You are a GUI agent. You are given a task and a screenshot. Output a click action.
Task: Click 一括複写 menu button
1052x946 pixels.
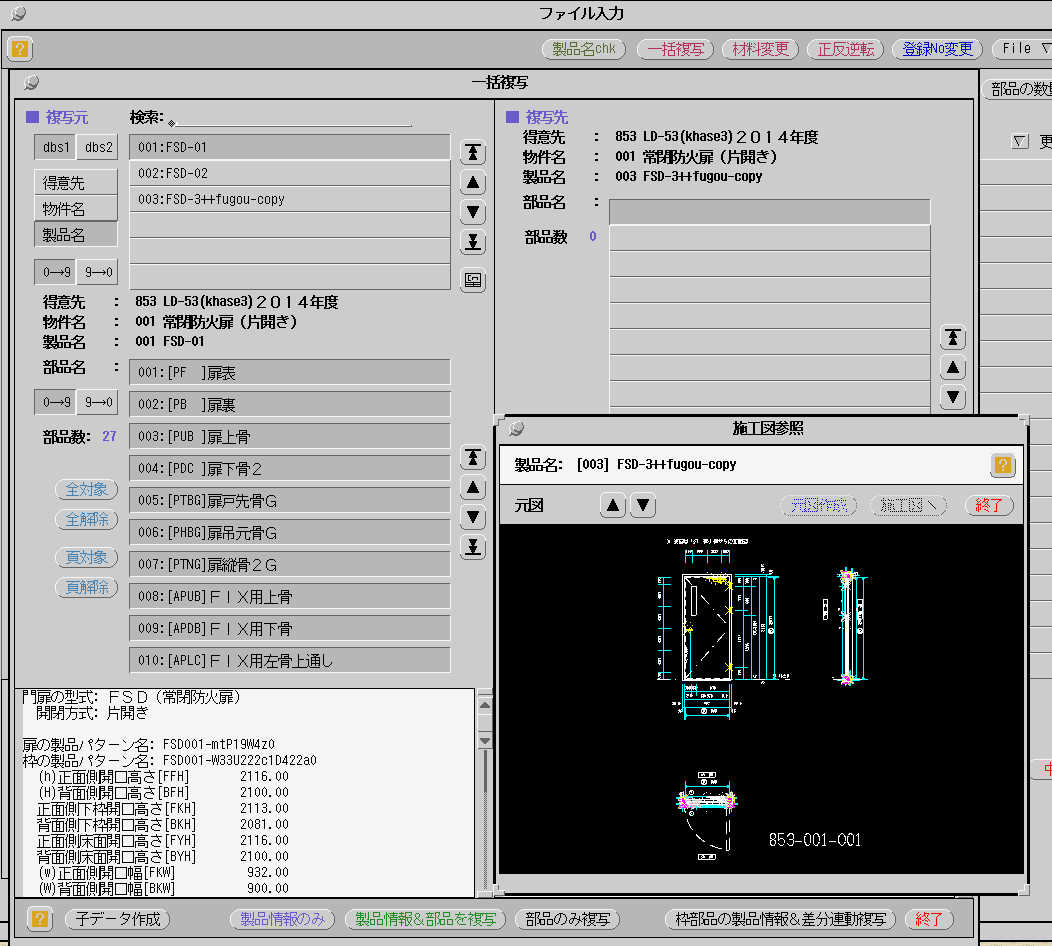[x=676, y=49]
